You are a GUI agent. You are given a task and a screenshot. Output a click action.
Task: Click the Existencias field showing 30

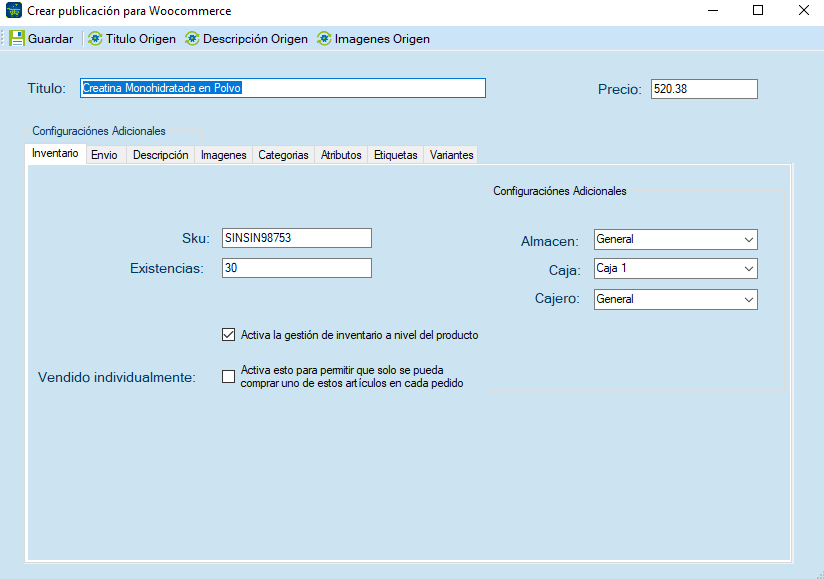[297, 268]
